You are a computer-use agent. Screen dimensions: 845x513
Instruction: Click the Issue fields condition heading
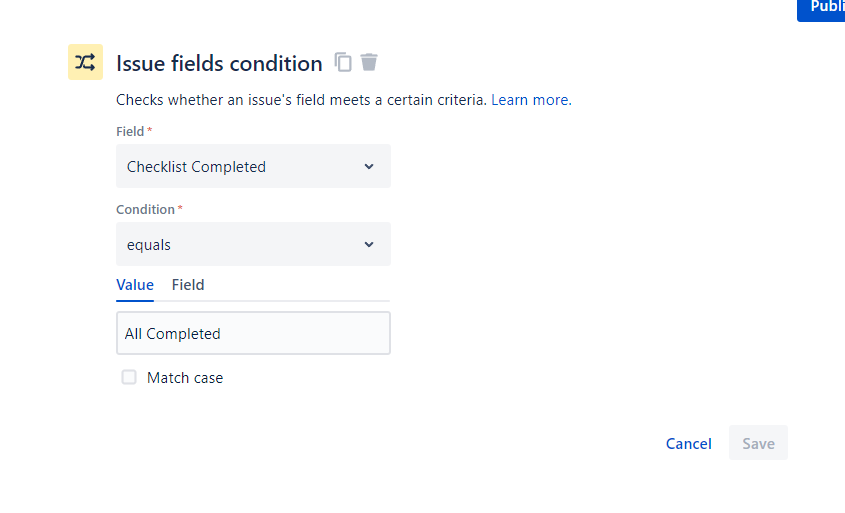pyautogui.click(x=219, y=64)
